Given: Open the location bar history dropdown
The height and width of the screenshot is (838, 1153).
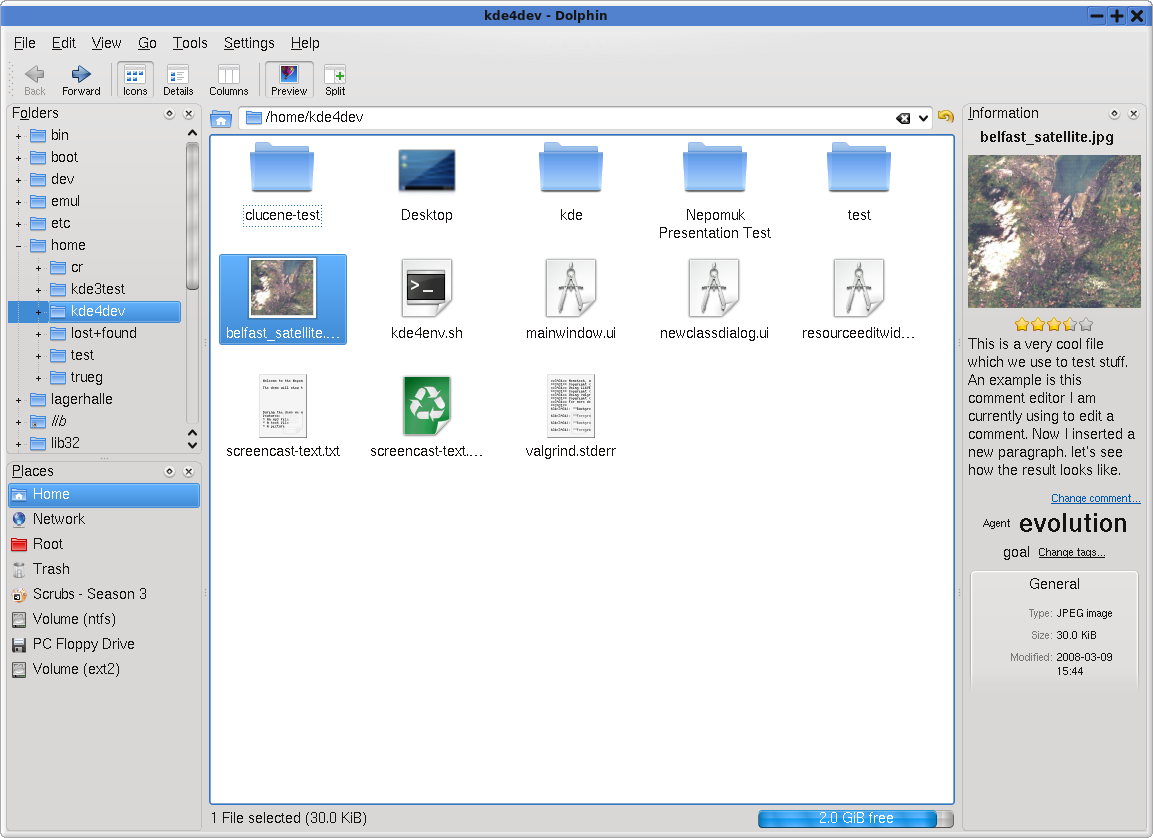Looking at the screenshot, I should pos(923,118).
